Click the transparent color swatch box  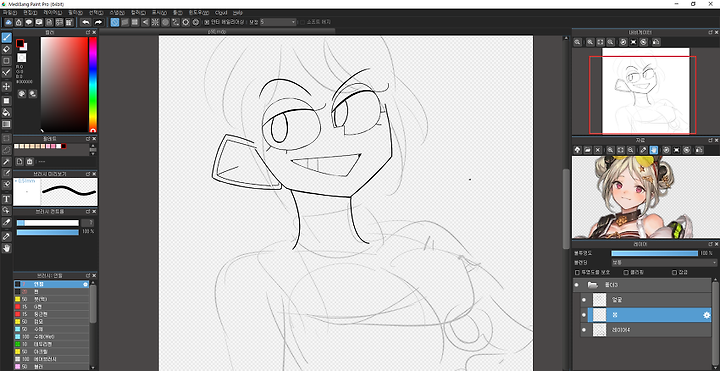(x=22, y=58)
